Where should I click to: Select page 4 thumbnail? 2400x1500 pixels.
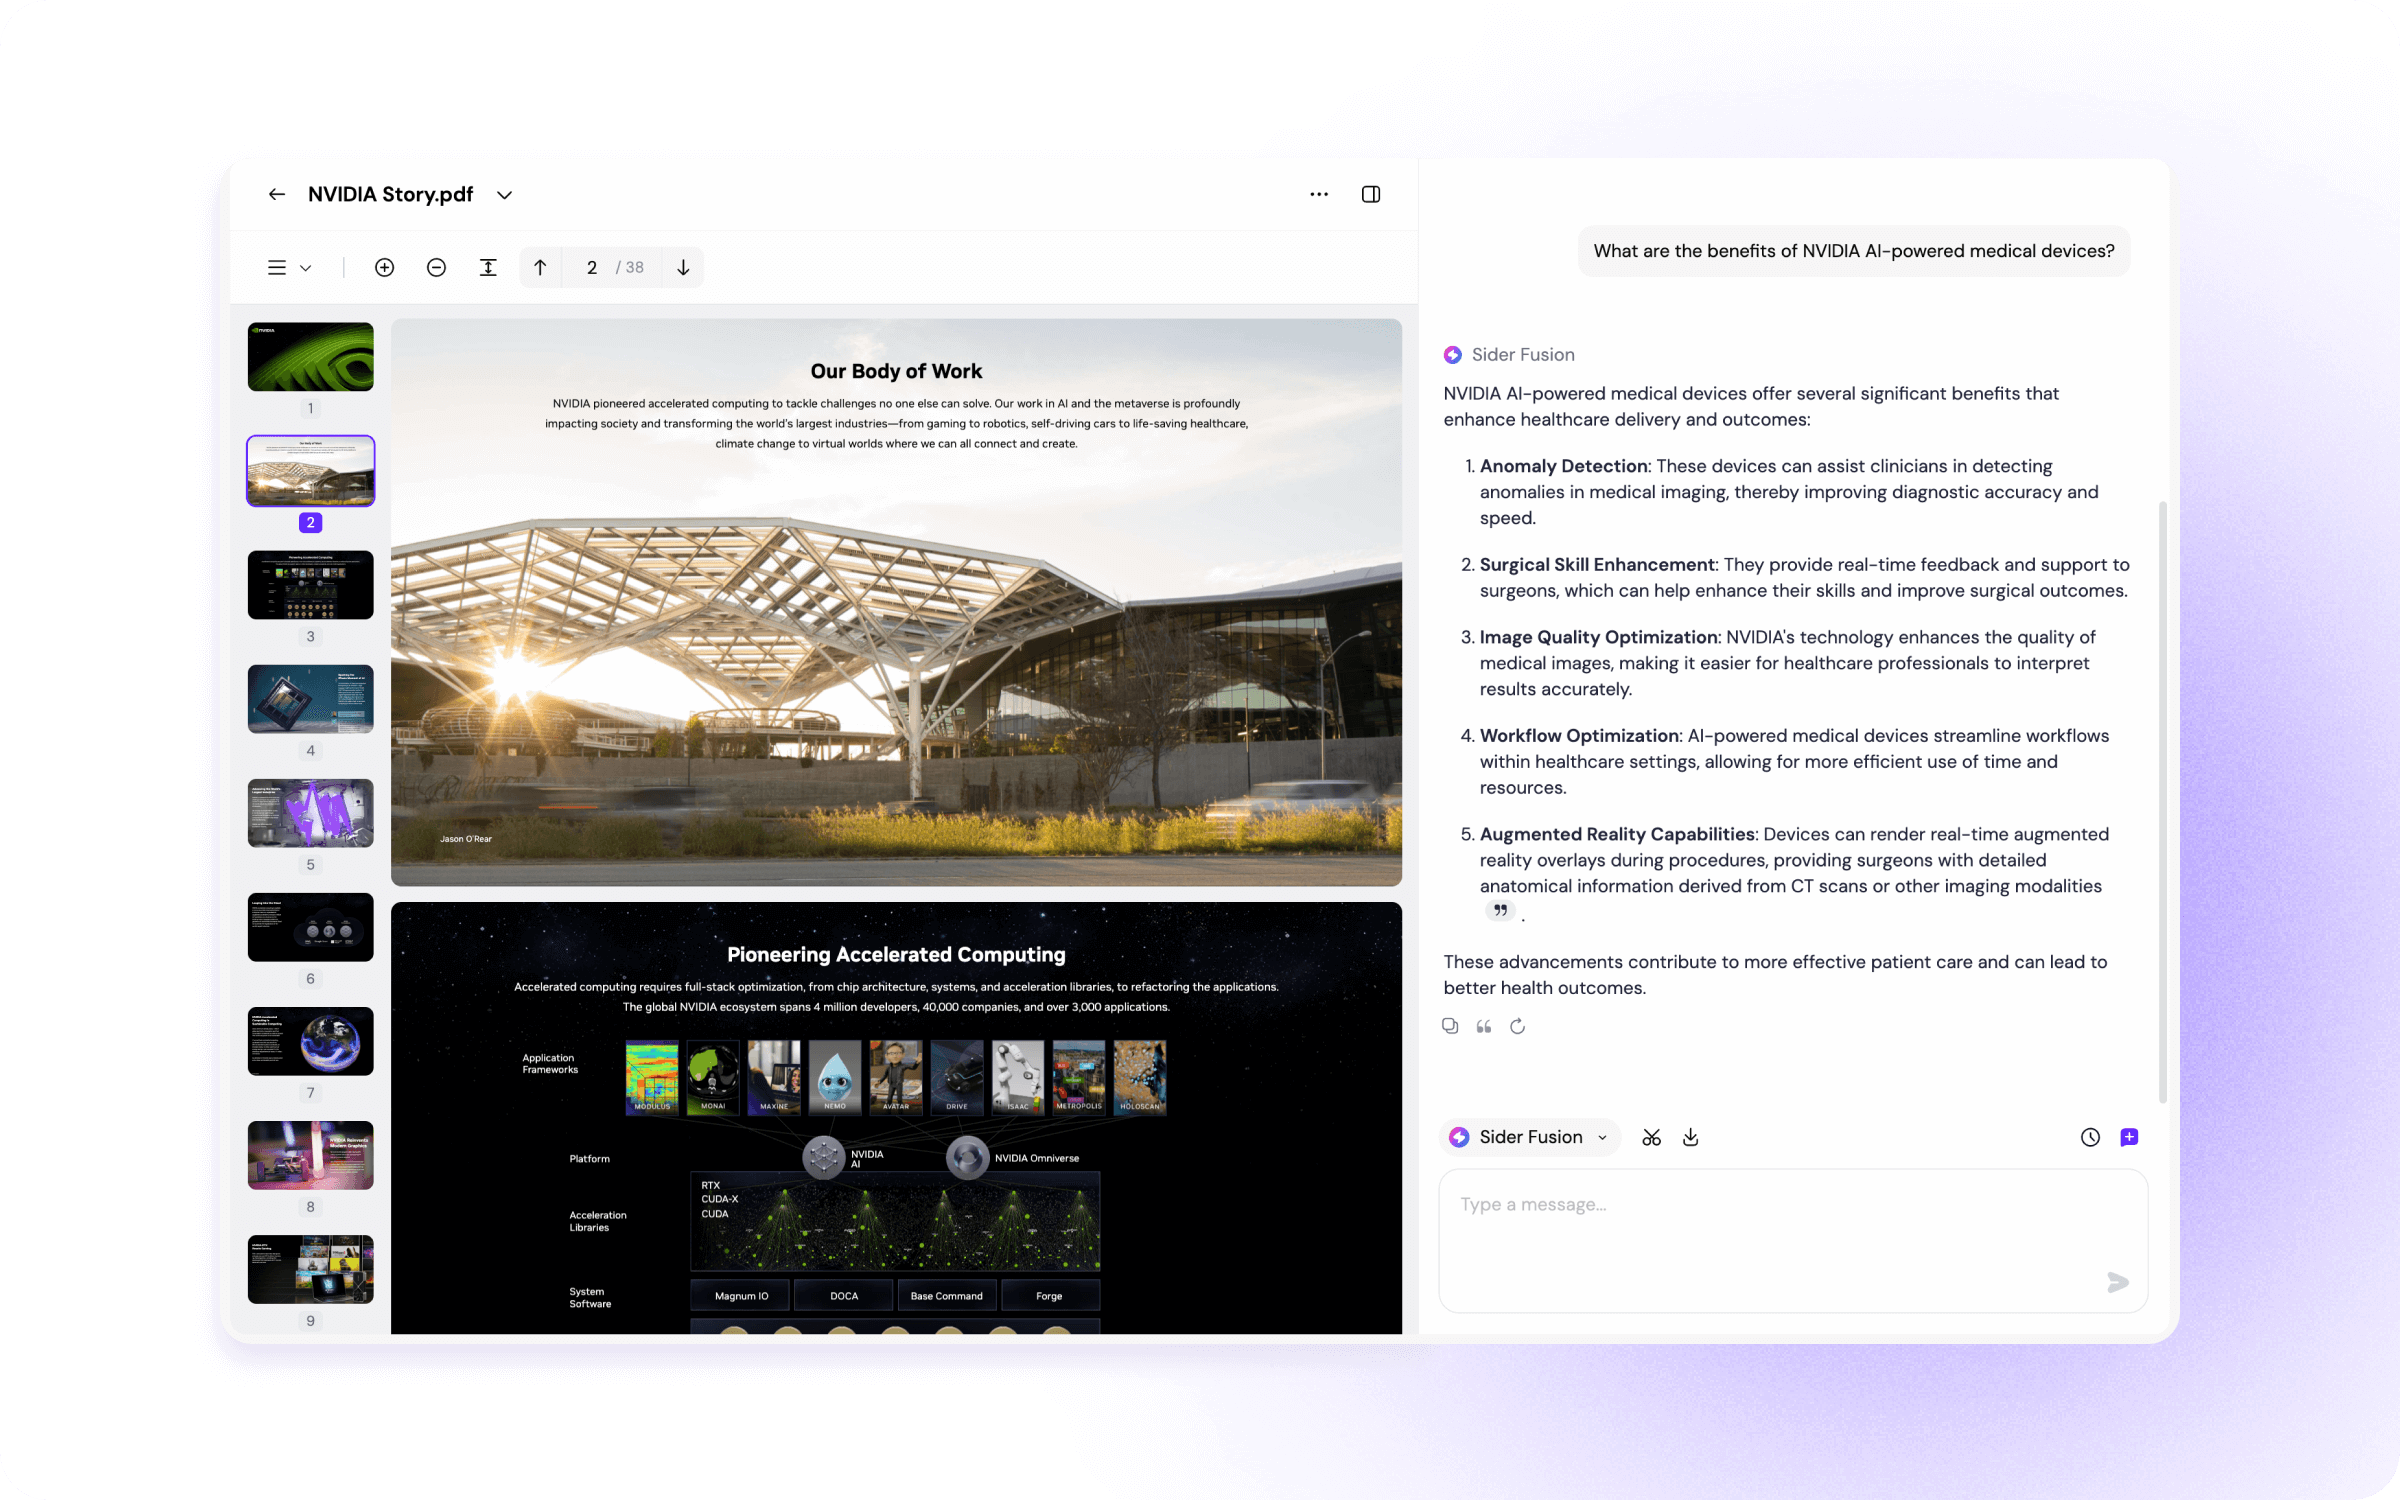[311, 698]
